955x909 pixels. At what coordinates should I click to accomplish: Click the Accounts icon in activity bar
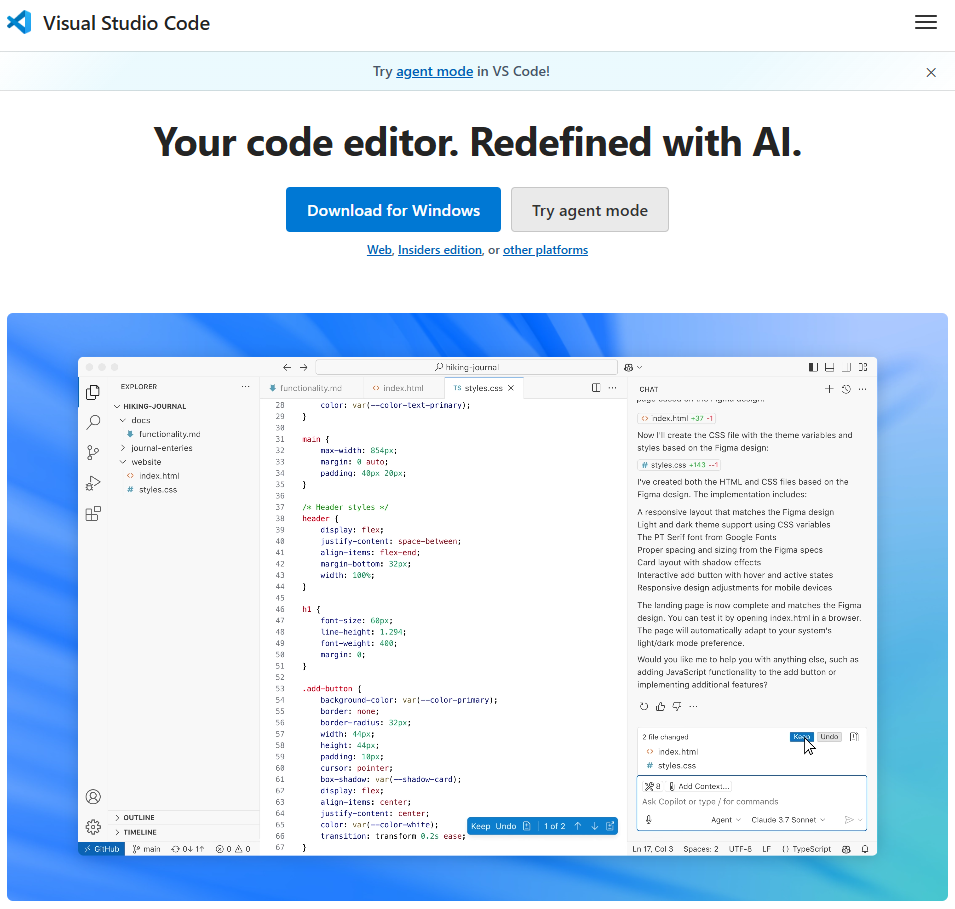click(93, 796)
